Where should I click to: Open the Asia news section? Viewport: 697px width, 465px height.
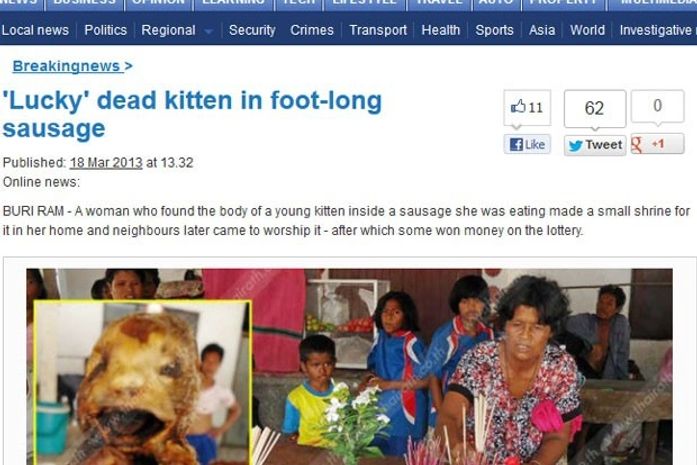point(542,30)
